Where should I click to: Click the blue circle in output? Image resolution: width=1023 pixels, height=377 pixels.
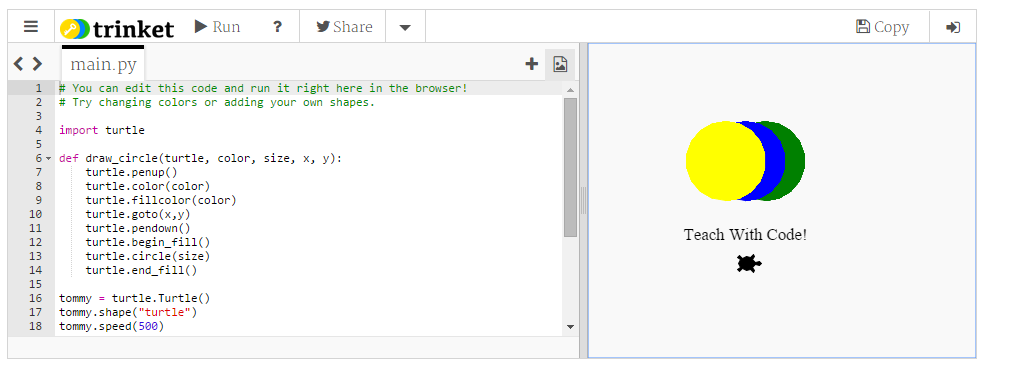[775, 161]
